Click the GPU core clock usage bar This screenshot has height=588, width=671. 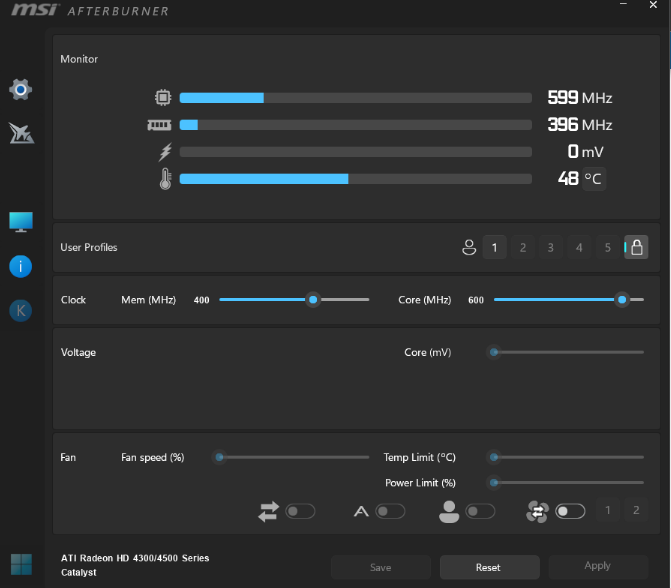(356, 98)
